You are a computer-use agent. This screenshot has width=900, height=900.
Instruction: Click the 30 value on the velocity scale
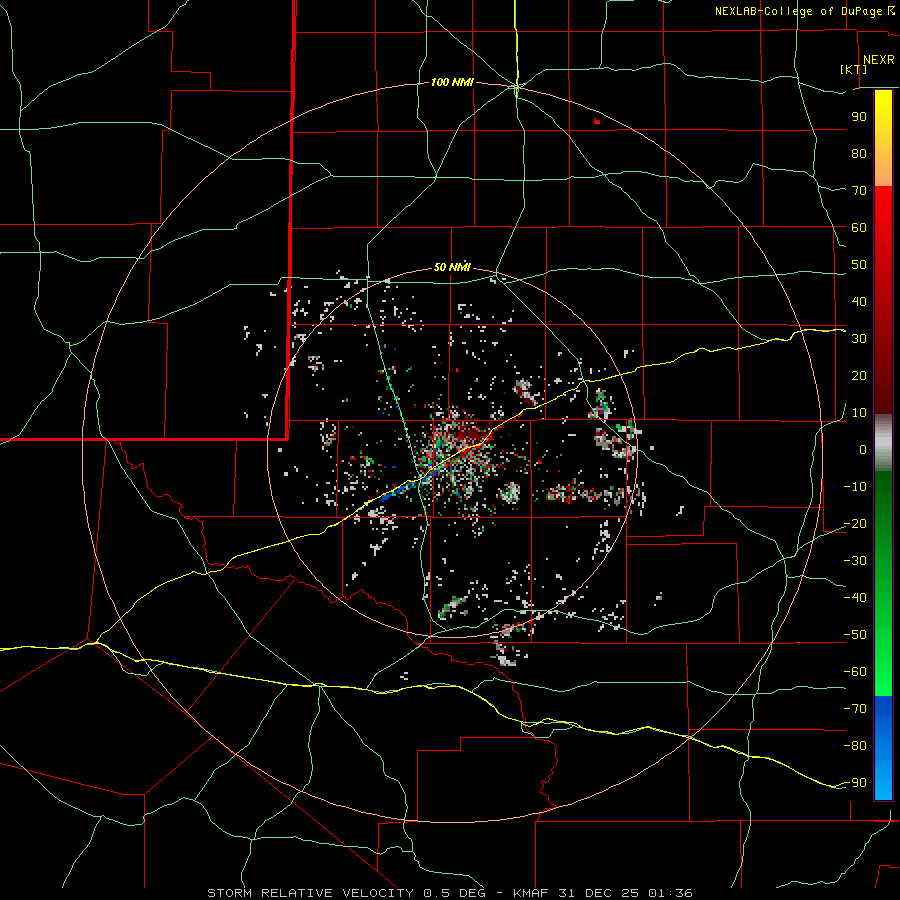[859, 339]
